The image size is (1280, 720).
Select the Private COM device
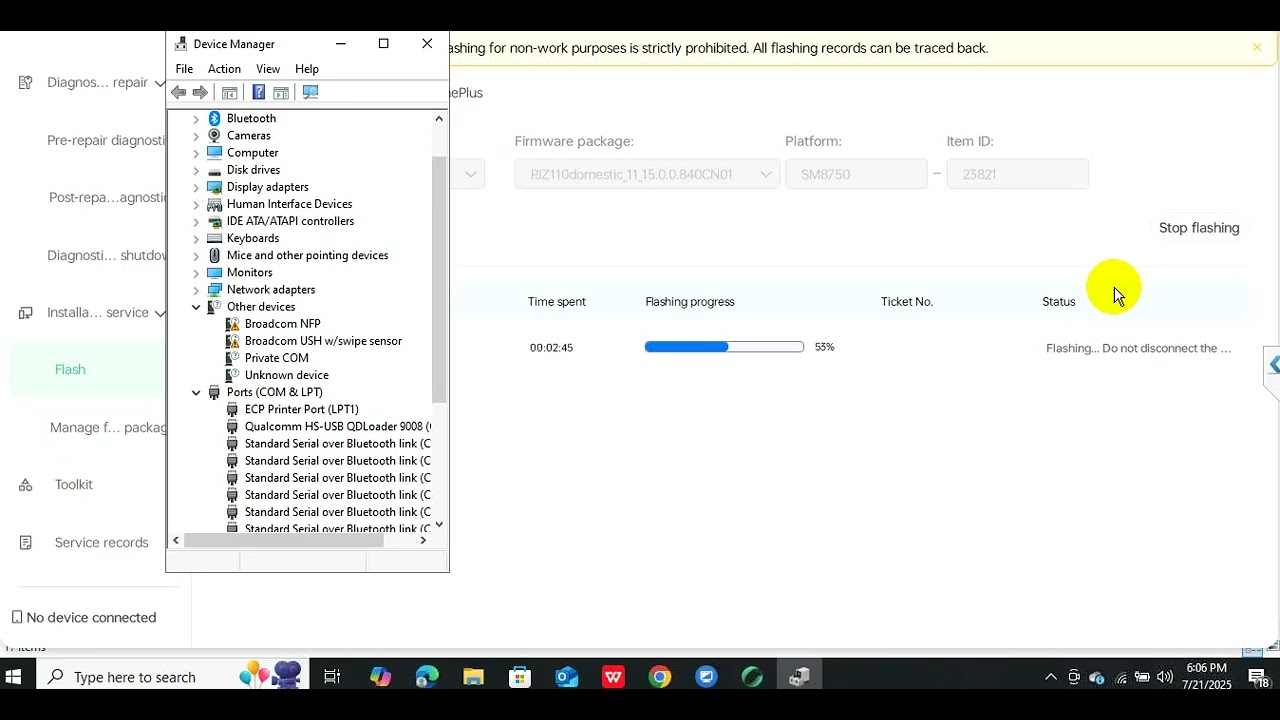click(276, 358)
